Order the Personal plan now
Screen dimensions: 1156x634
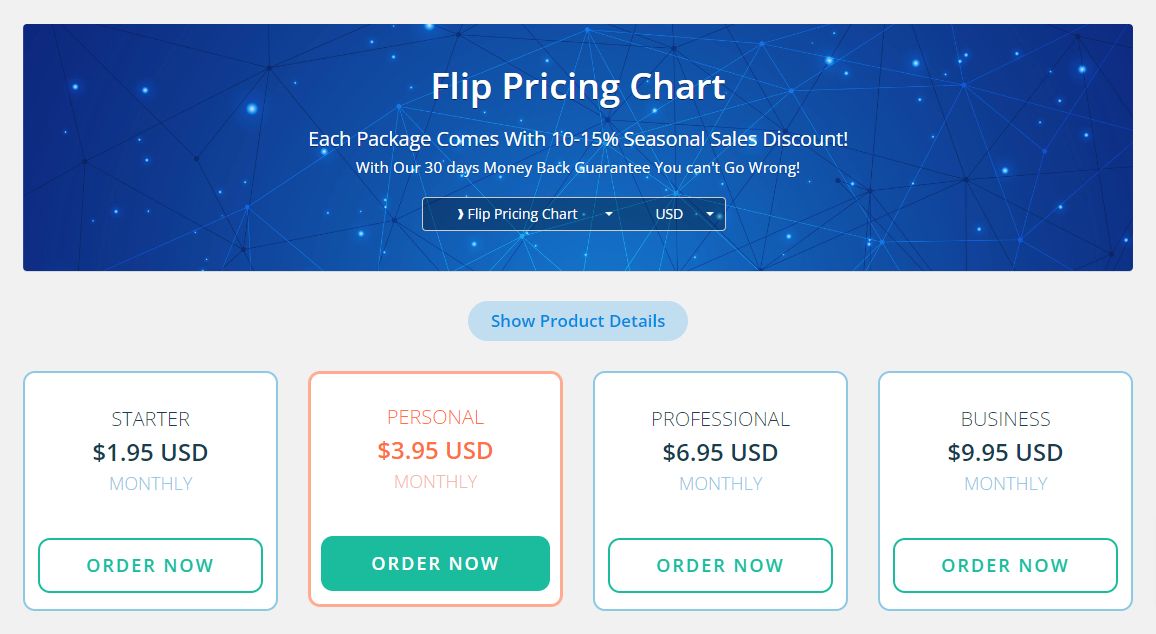coord(435,563)
